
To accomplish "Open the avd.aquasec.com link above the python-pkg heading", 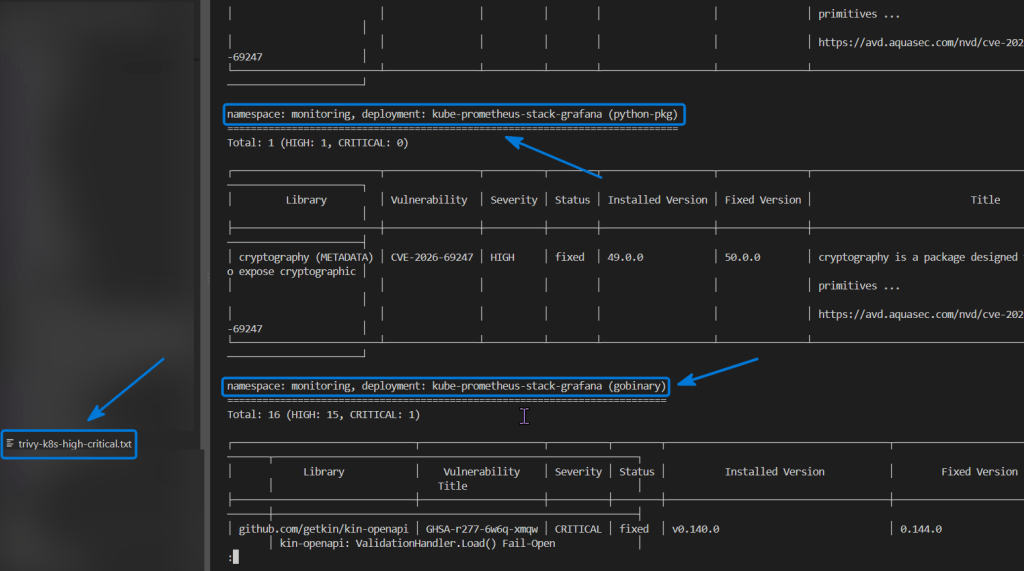I will tap(920, 43).
